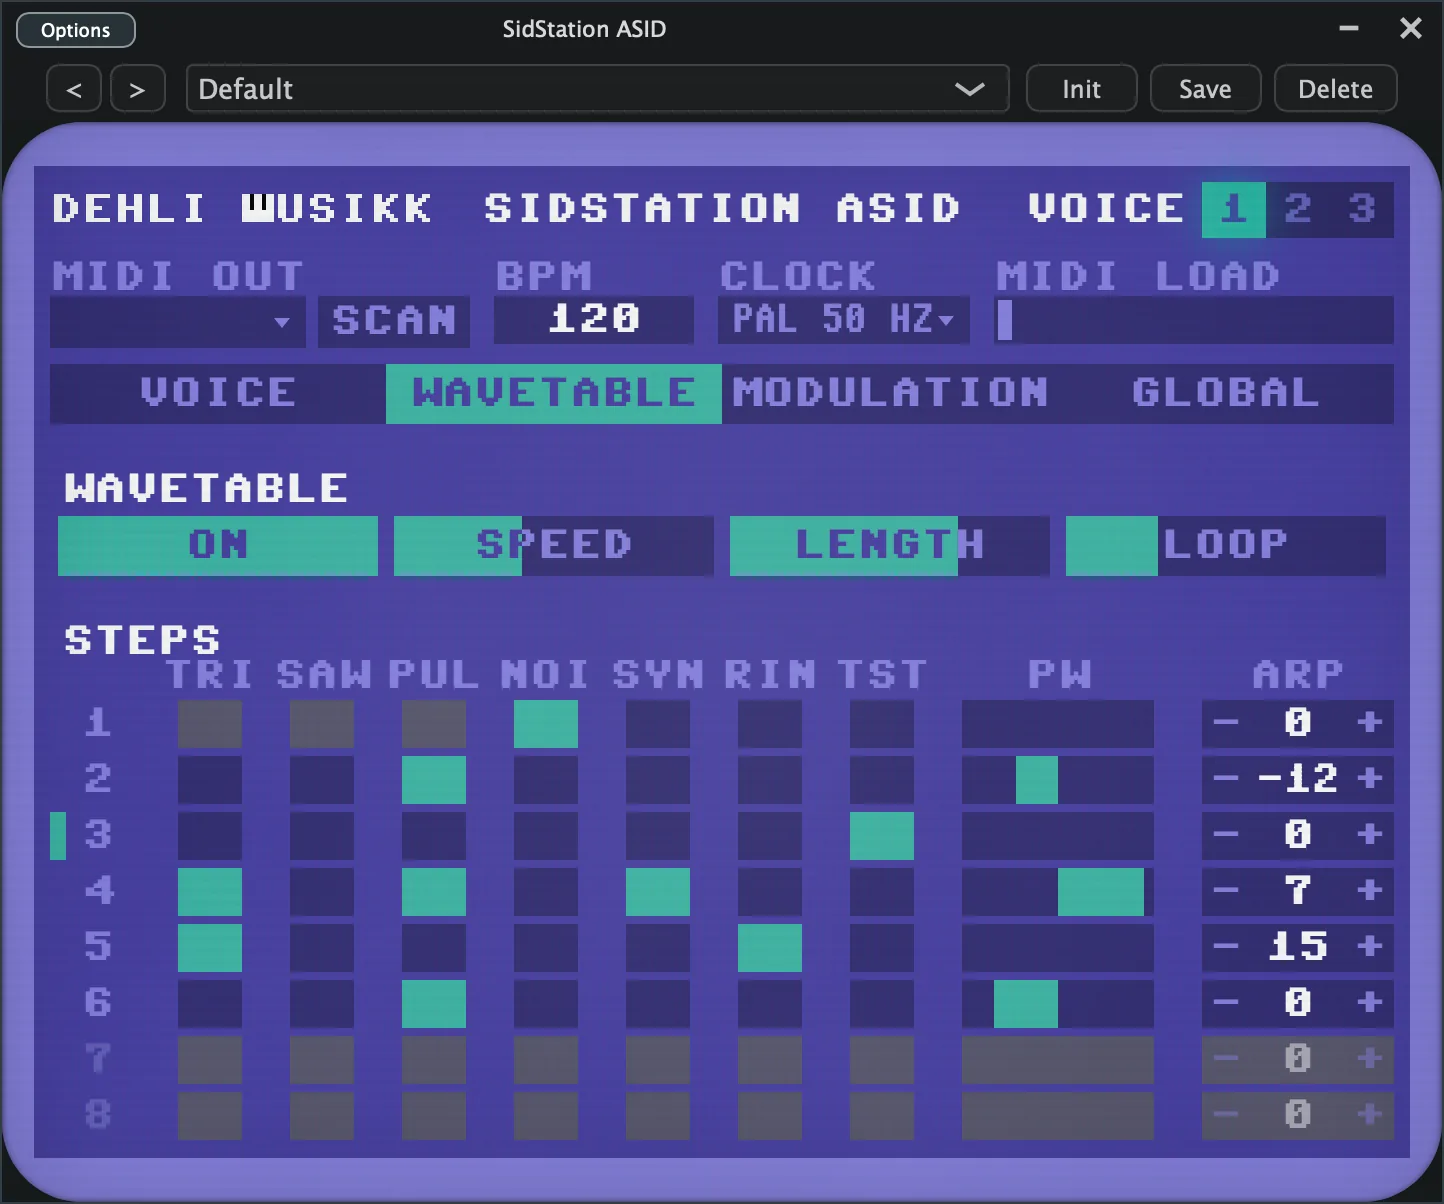
Task: Close the SidStation ASID window
Action: [x=1411, y=28]
